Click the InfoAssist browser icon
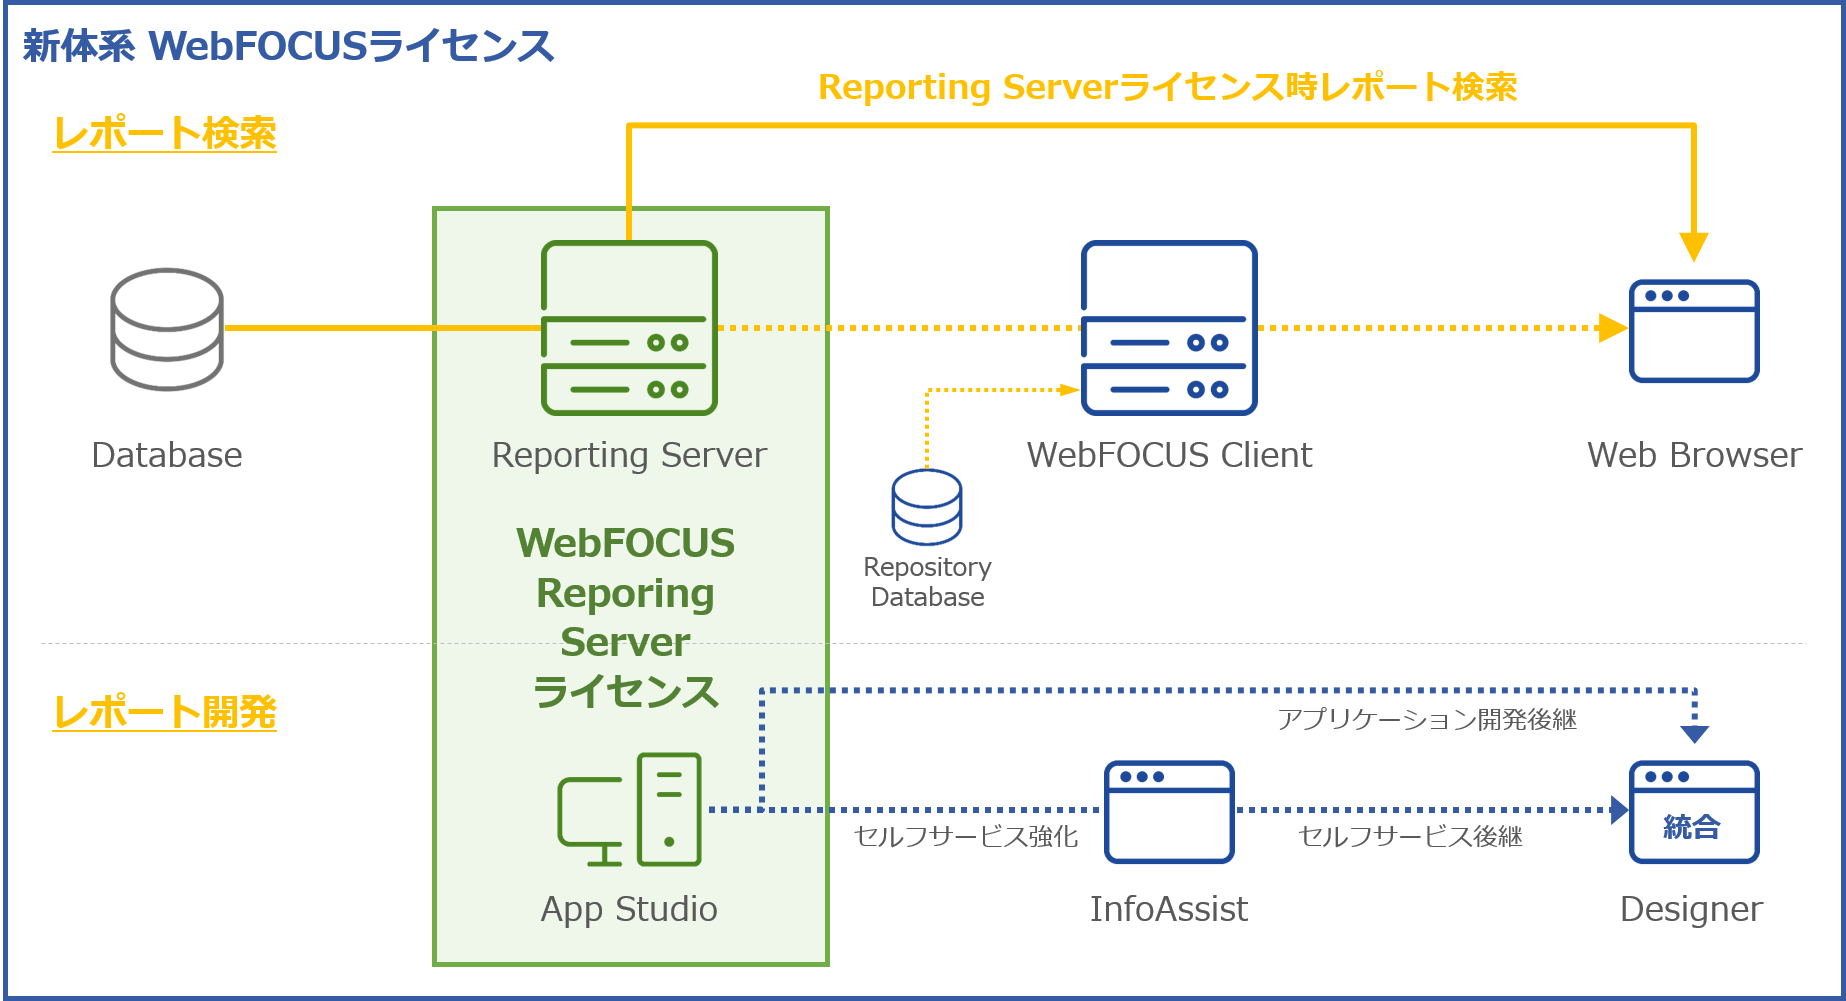1846x1001 pixels. point(1168,813)
